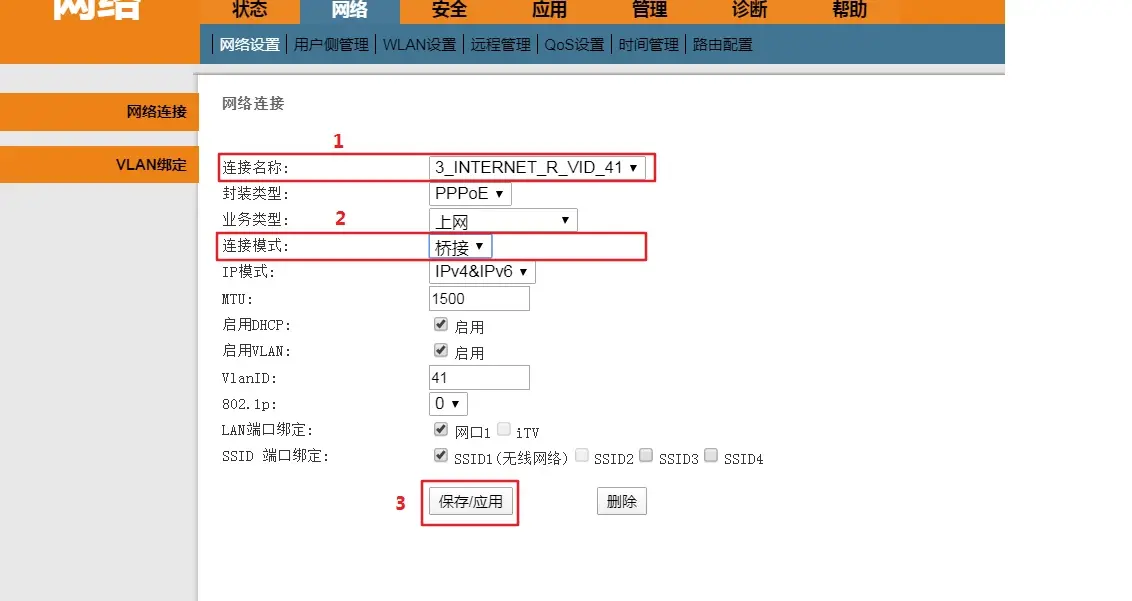
Task: Open the 连接名称 dropdown
Action: (537, 168)
